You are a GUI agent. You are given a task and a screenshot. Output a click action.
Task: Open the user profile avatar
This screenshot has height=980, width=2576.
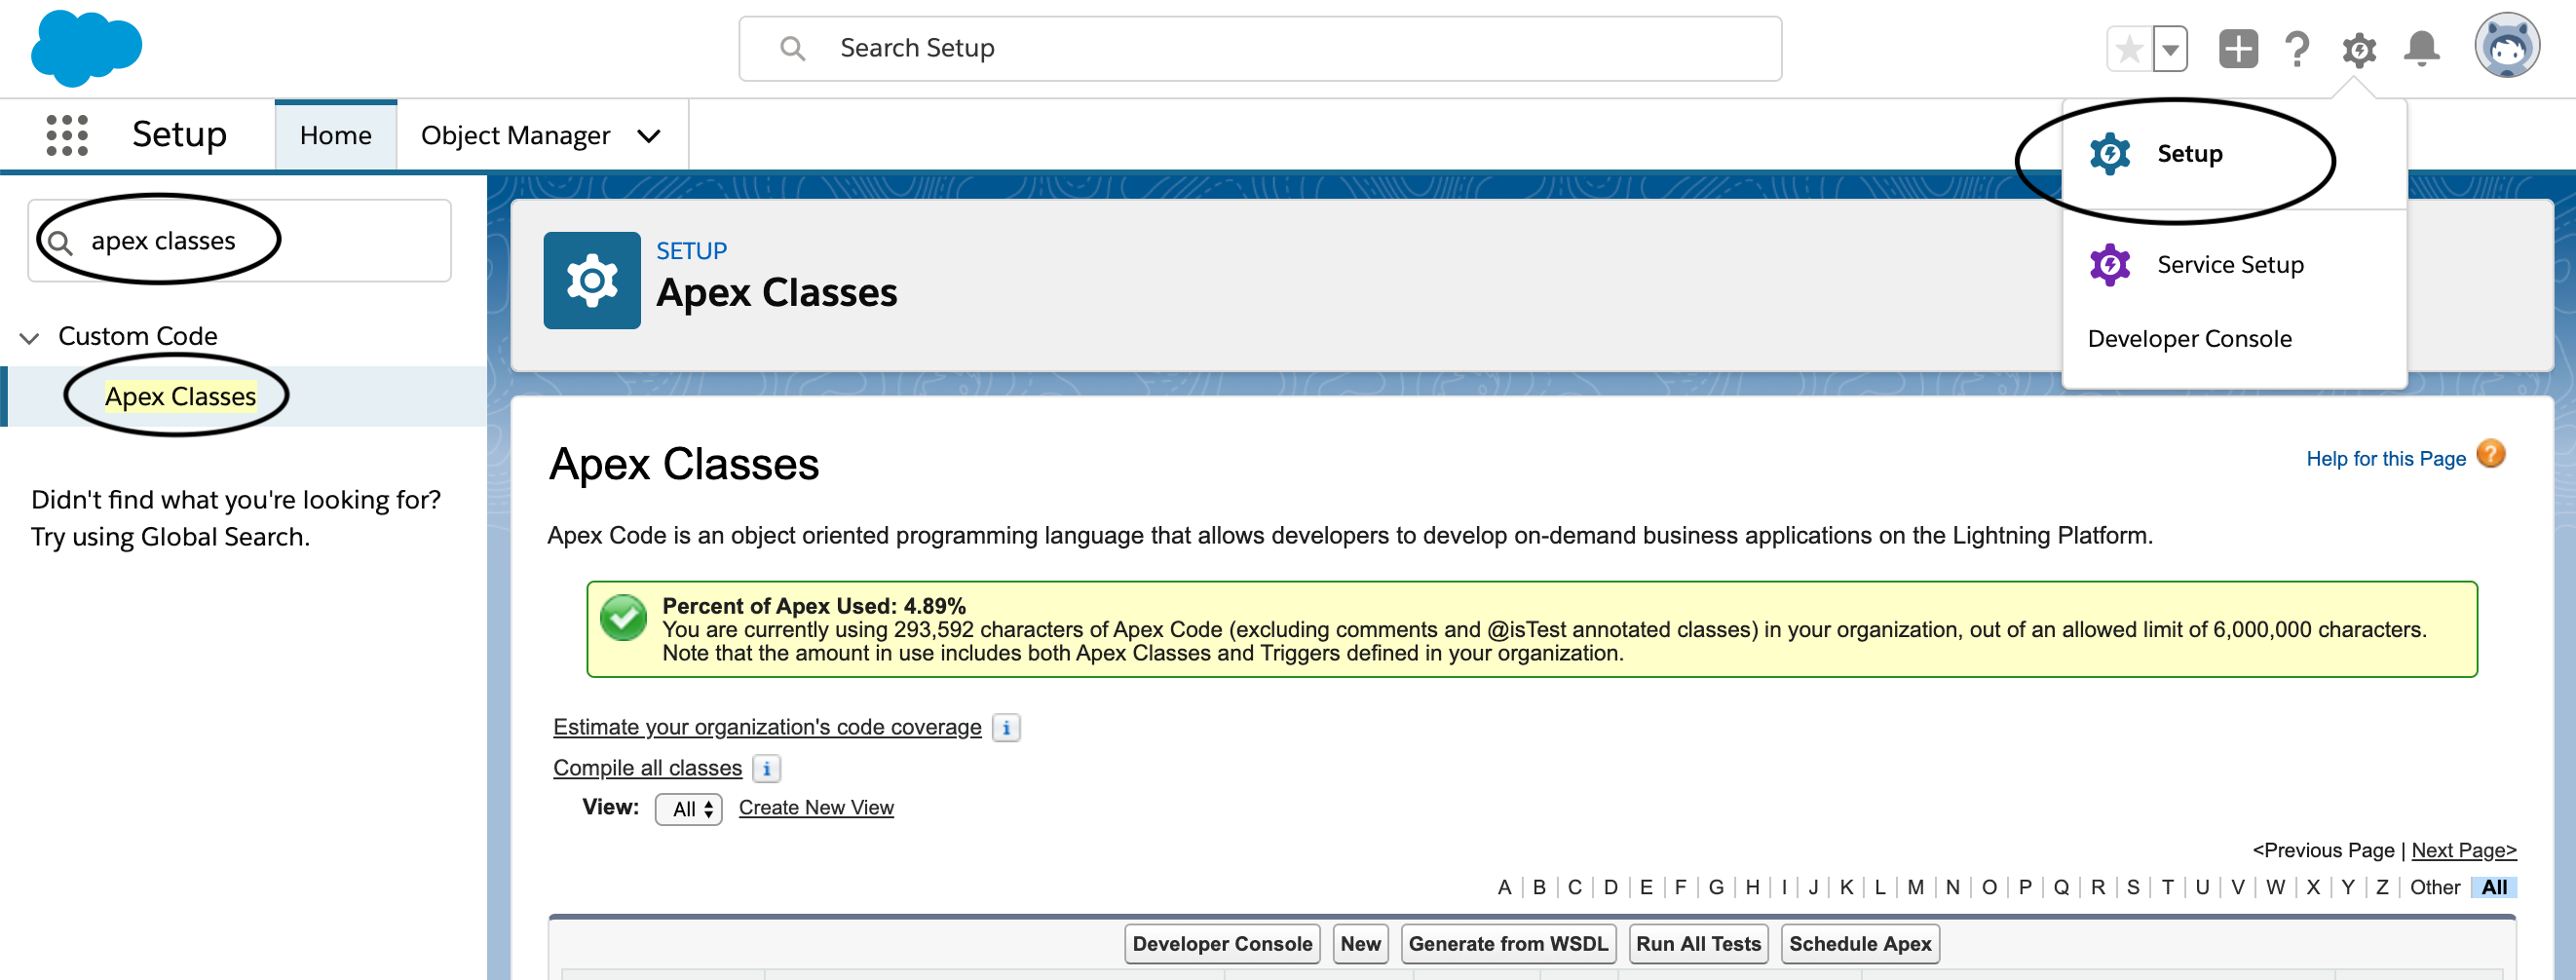[x=2506, y=46]
